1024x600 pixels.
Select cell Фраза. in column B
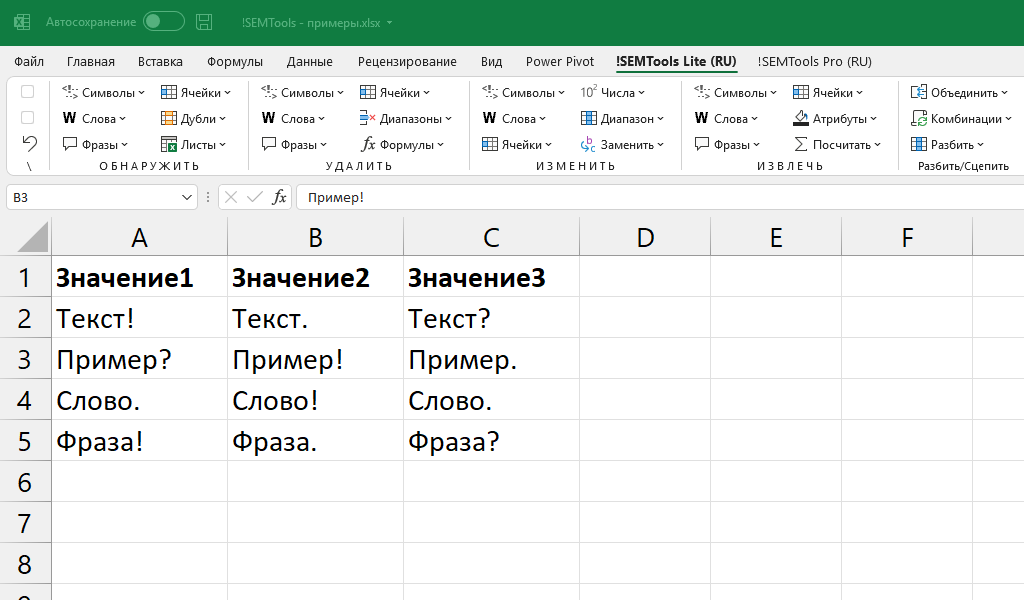[315, 441]
